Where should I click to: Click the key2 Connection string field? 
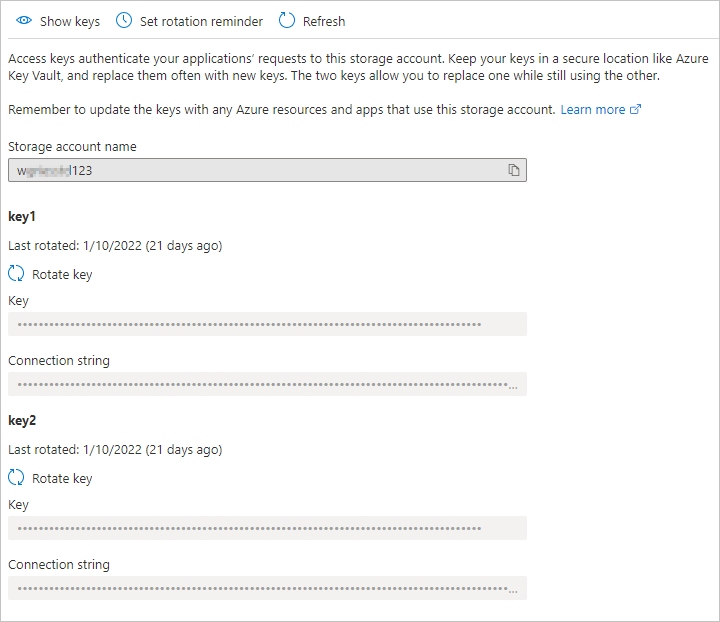pyautogui.click(x=267, y=588)
